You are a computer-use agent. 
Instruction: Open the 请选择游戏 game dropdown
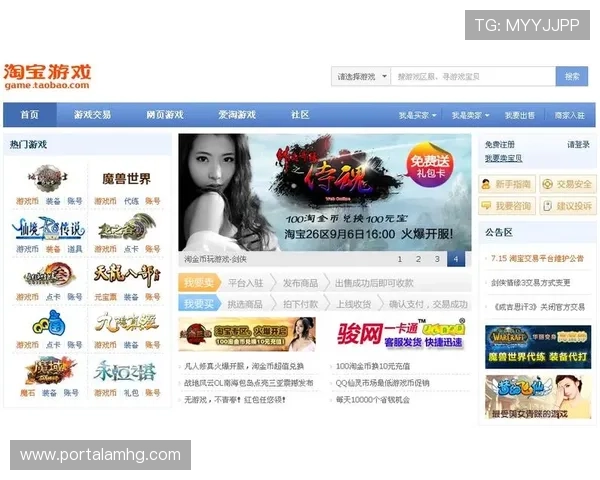click(361, 77)
